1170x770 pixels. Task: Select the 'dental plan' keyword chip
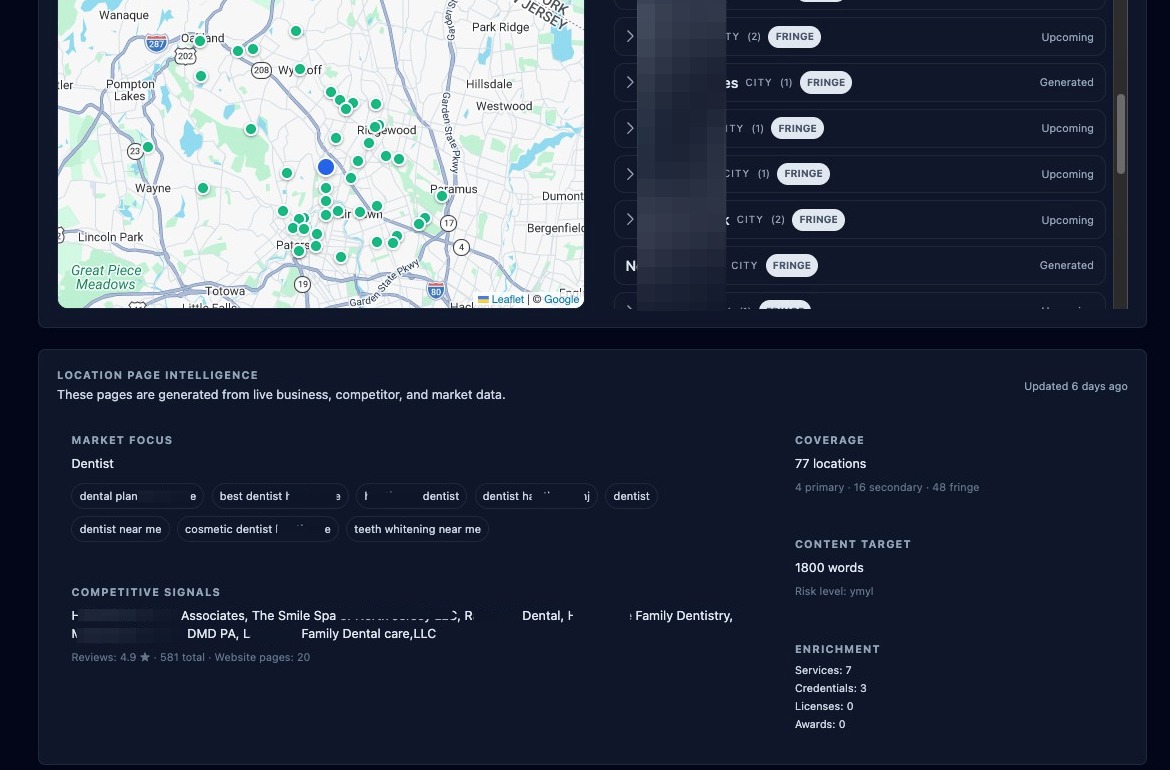(137, 496)
